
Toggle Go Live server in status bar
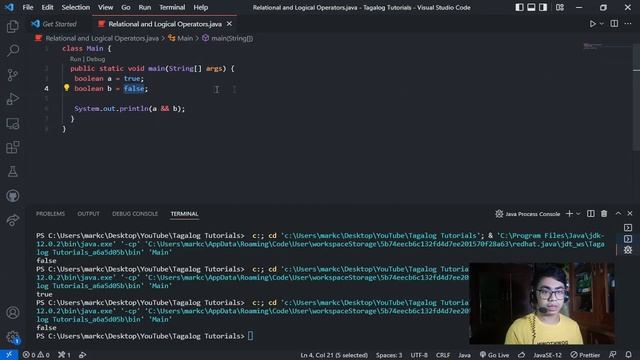[494, 355]
